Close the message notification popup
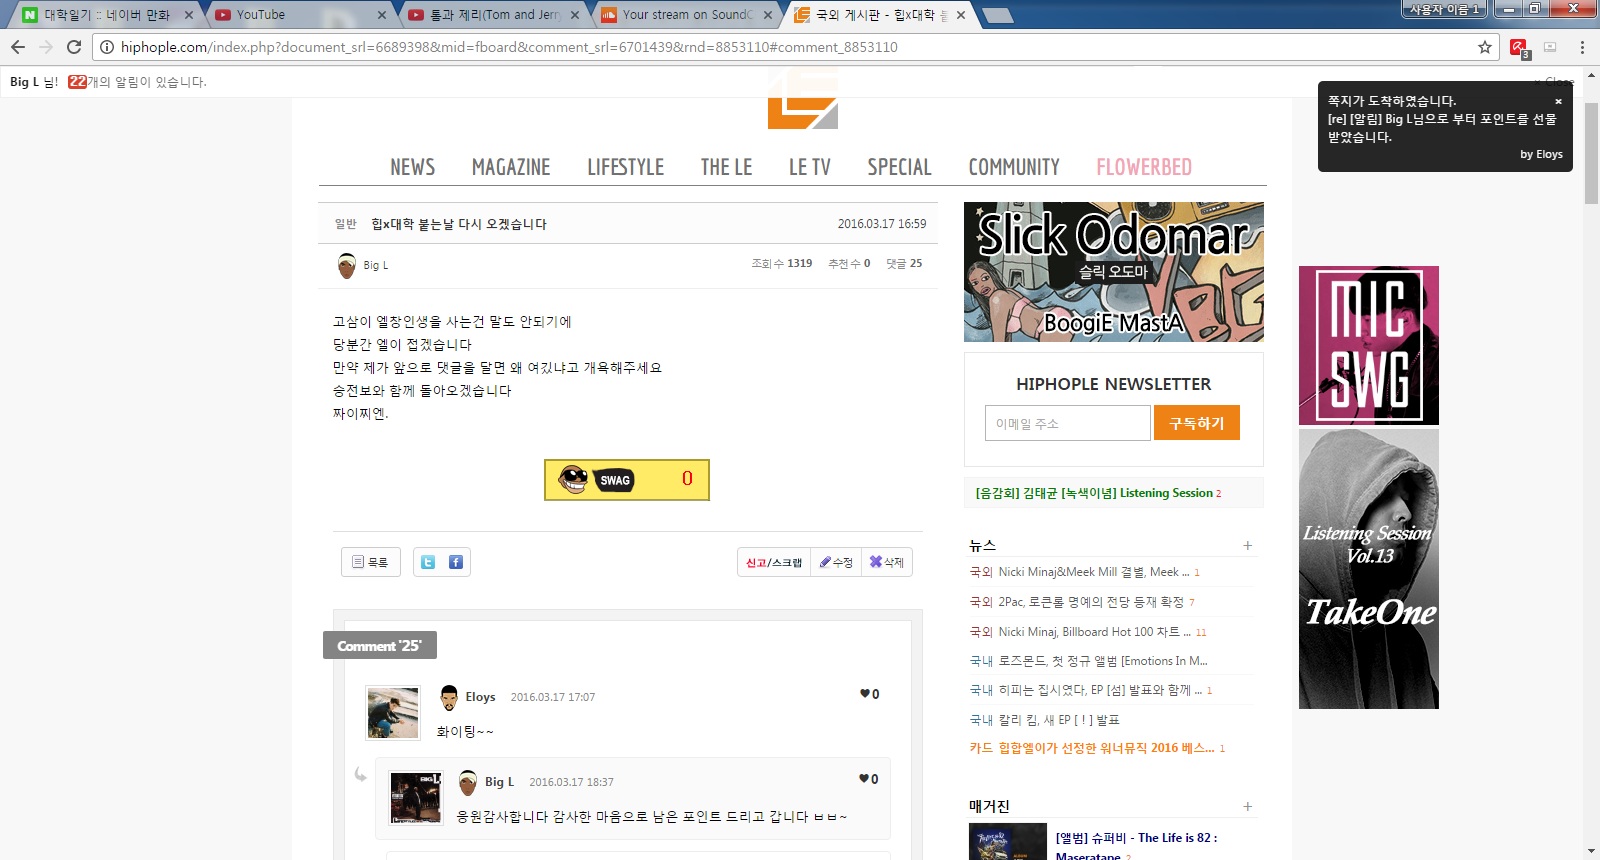The height and width of the screenshot is (860, 1600). pyautogui.click(x=1558, y=101)
